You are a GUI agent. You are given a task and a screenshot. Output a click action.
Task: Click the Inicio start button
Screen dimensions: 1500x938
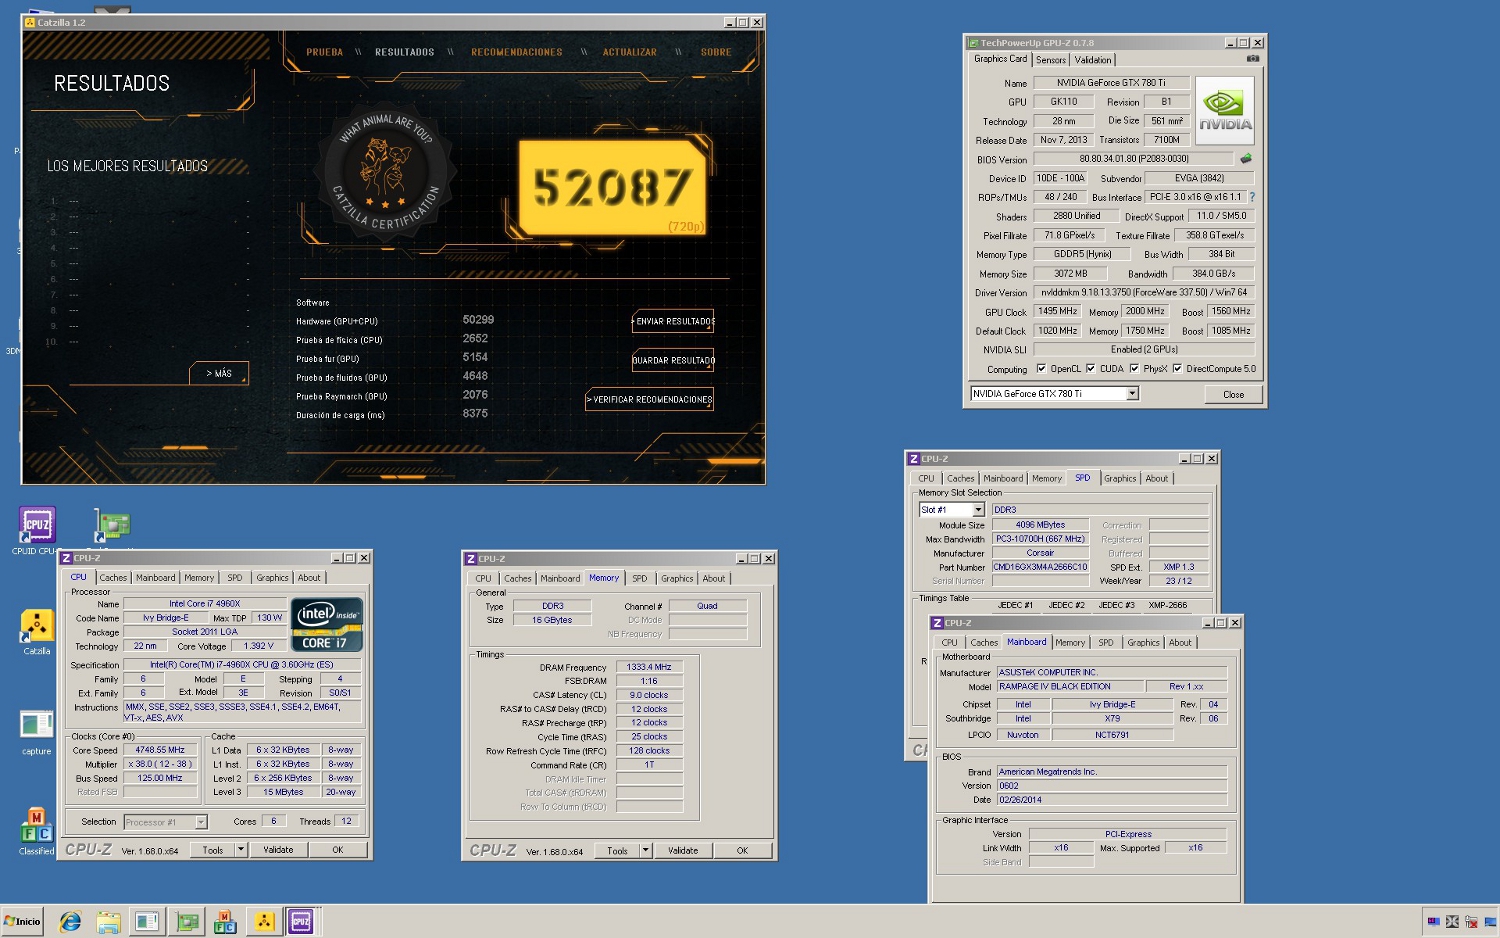pyautogui.click(x=23, y=922)
